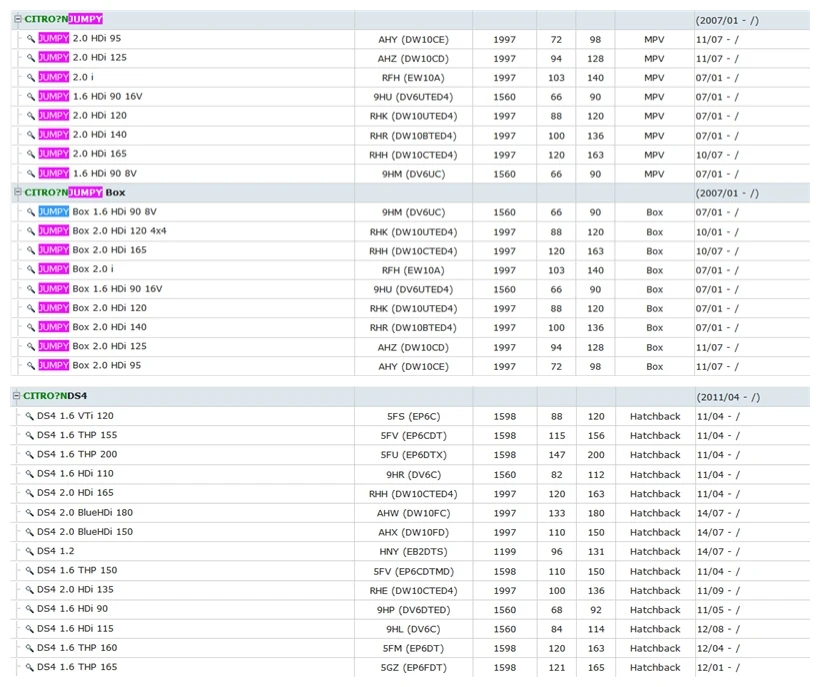Image resolution: width=820 pixels, height=687 pixels.
Task: Click magnifier icon beside JUMPY Box 2.0 HDi 120 4x4
Action: click(31, 231)
